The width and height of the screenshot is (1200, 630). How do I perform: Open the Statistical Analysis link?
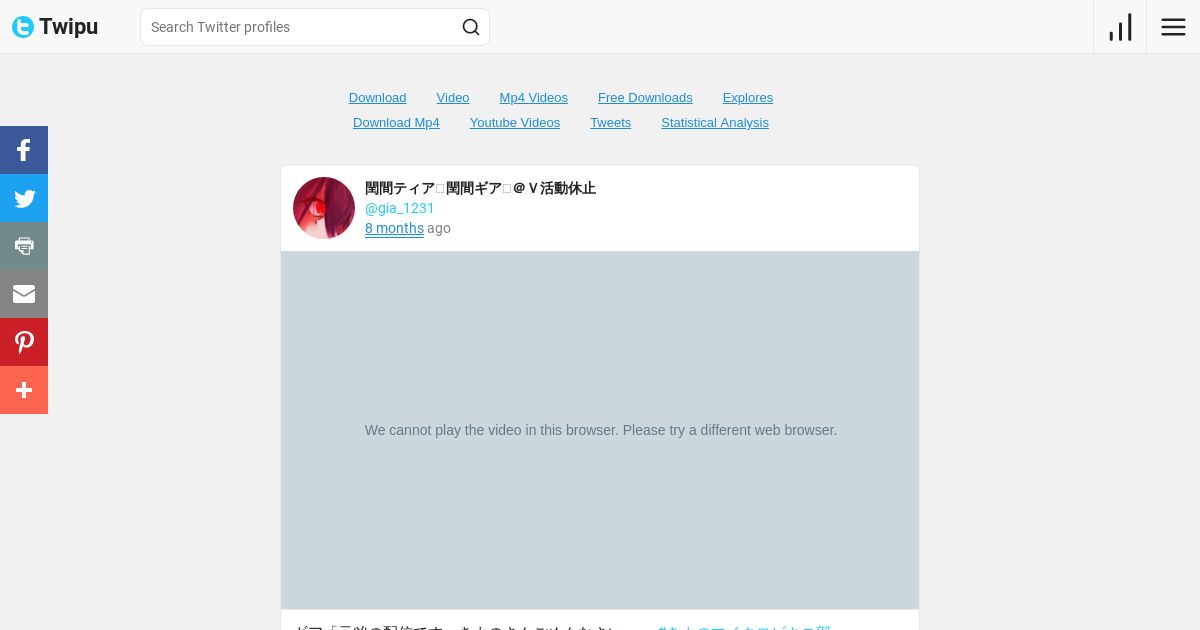(715, 122)
